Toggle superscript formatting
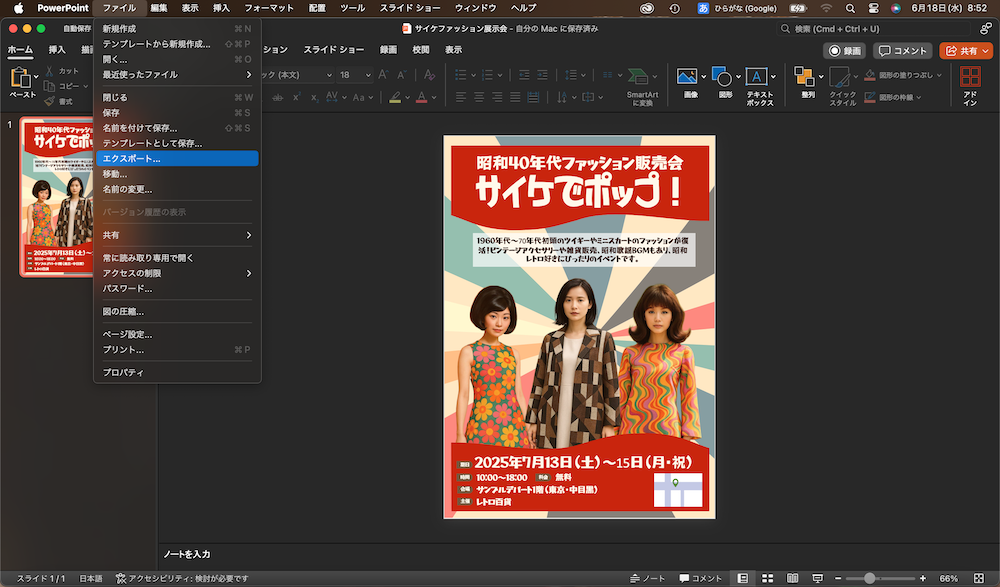This screenshot has width=1000, height=587. point(297,97)
